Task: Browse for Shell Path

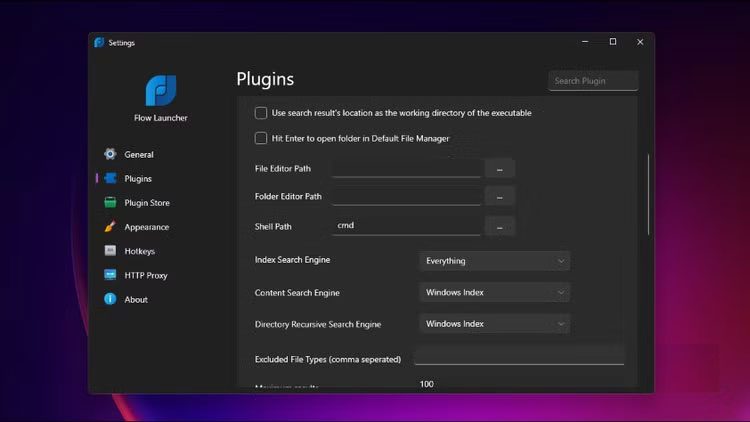Action: click(499, 226)
